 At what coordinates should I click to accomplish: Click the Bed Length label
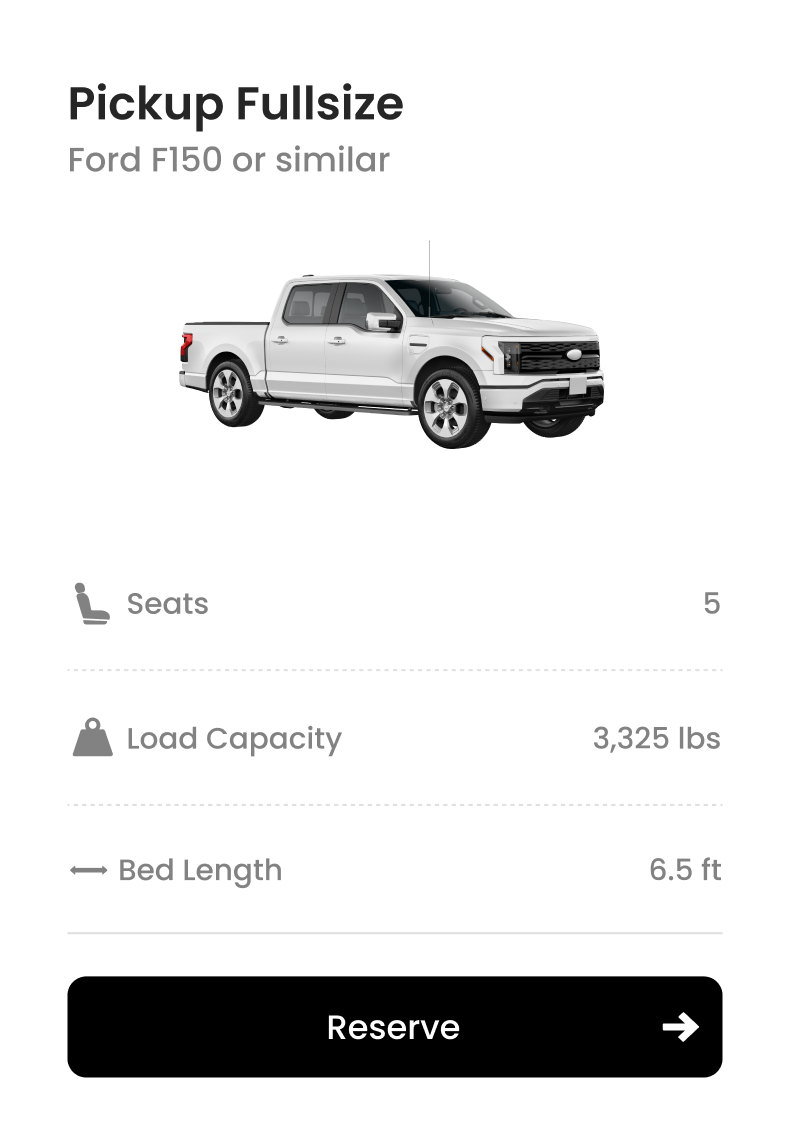pos(200,871)
